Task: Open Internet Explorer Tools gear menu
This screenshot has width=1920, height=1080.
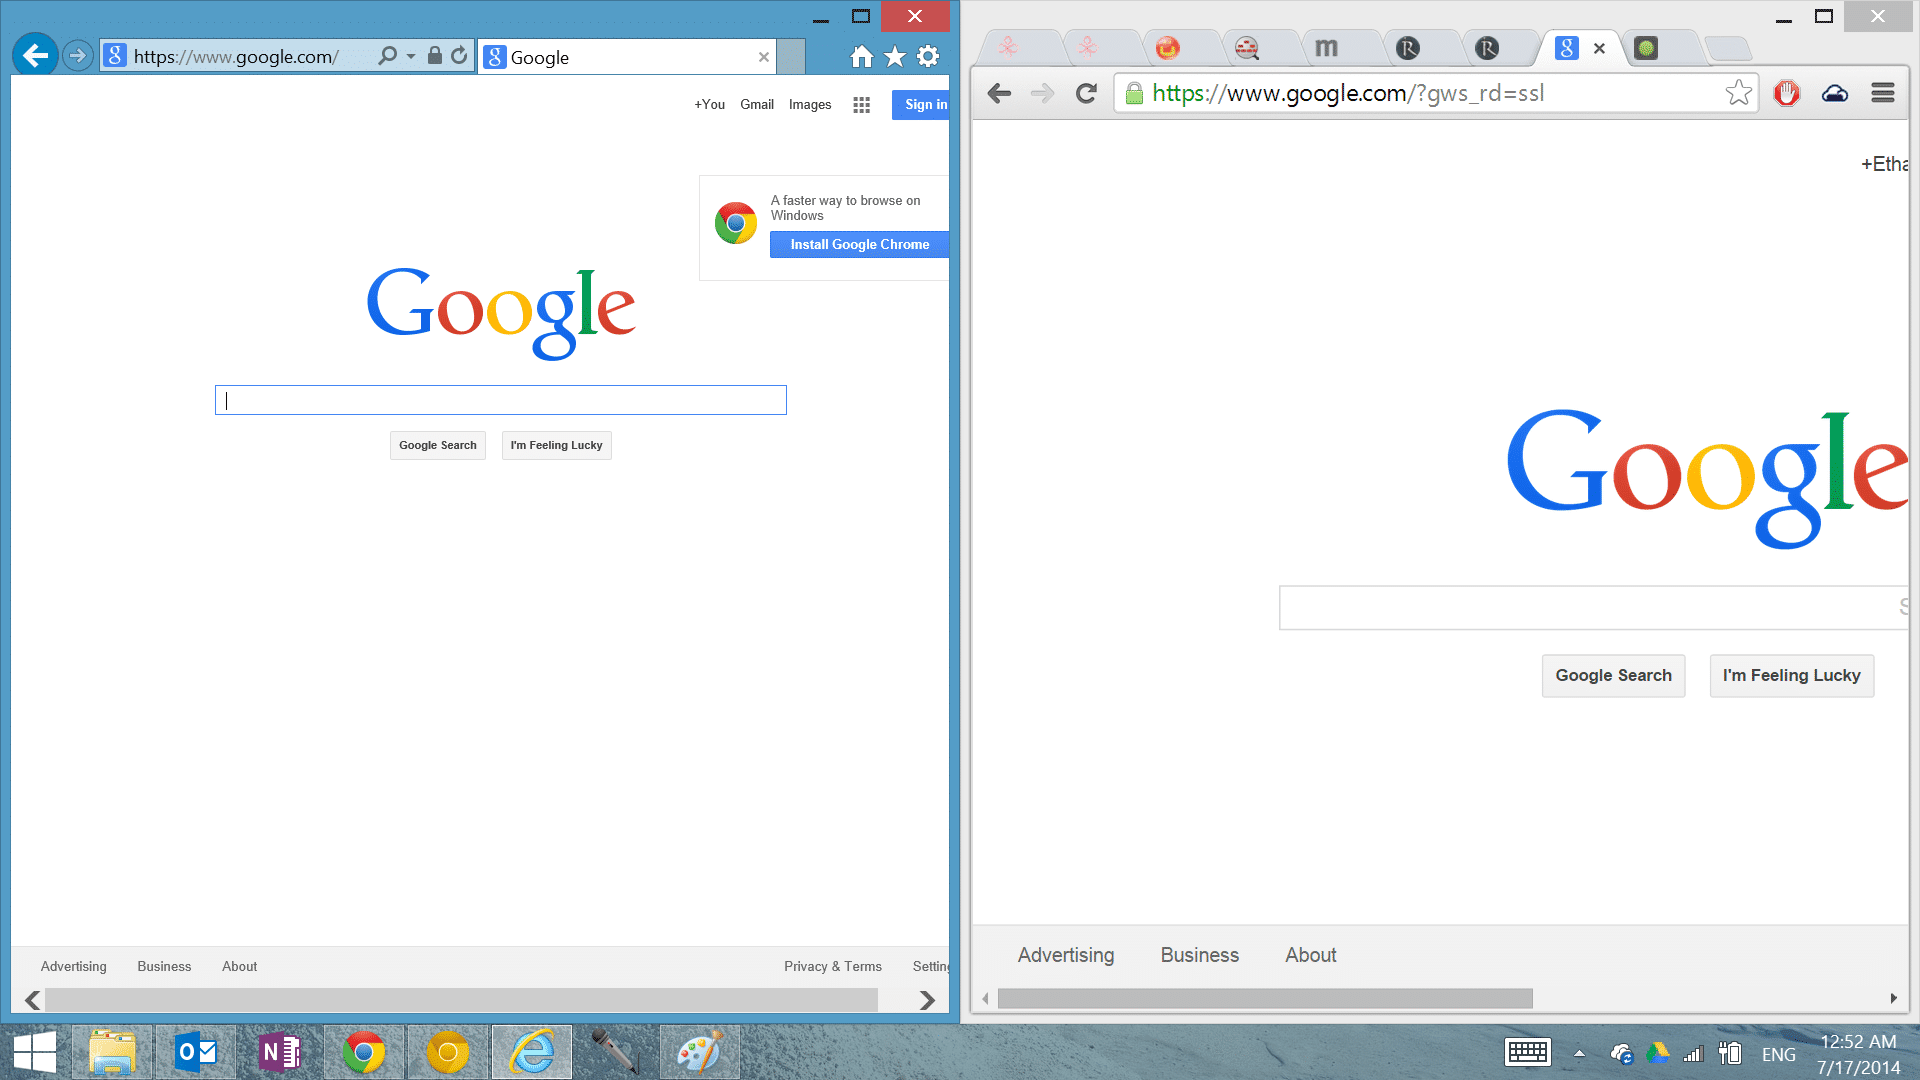Action: [928, 56]
